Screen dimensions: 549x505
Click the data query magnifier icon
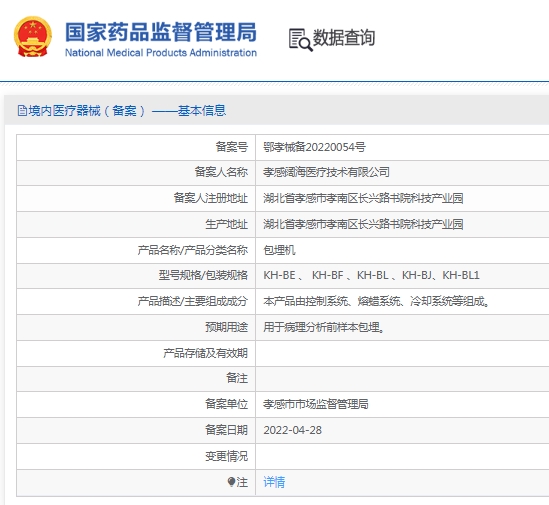click(x=300, y=40)
